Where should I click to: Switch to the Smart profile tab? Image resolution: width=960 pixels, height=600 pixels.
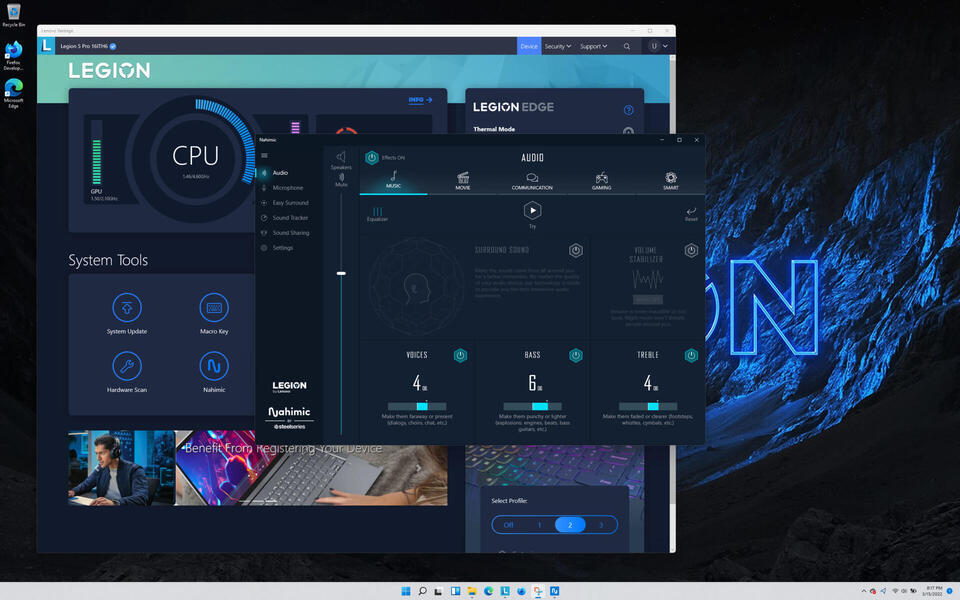[671, 181]
